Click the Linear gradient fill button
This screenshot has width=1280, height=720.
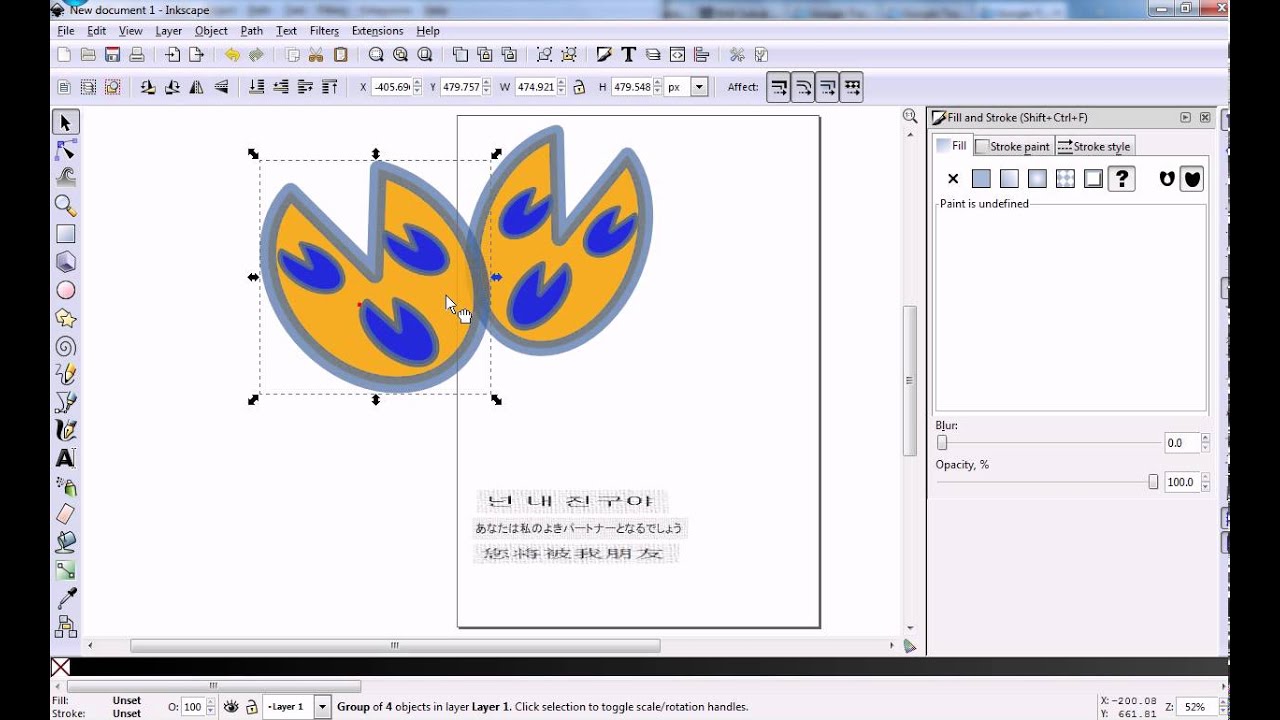tap(1009, 179)
